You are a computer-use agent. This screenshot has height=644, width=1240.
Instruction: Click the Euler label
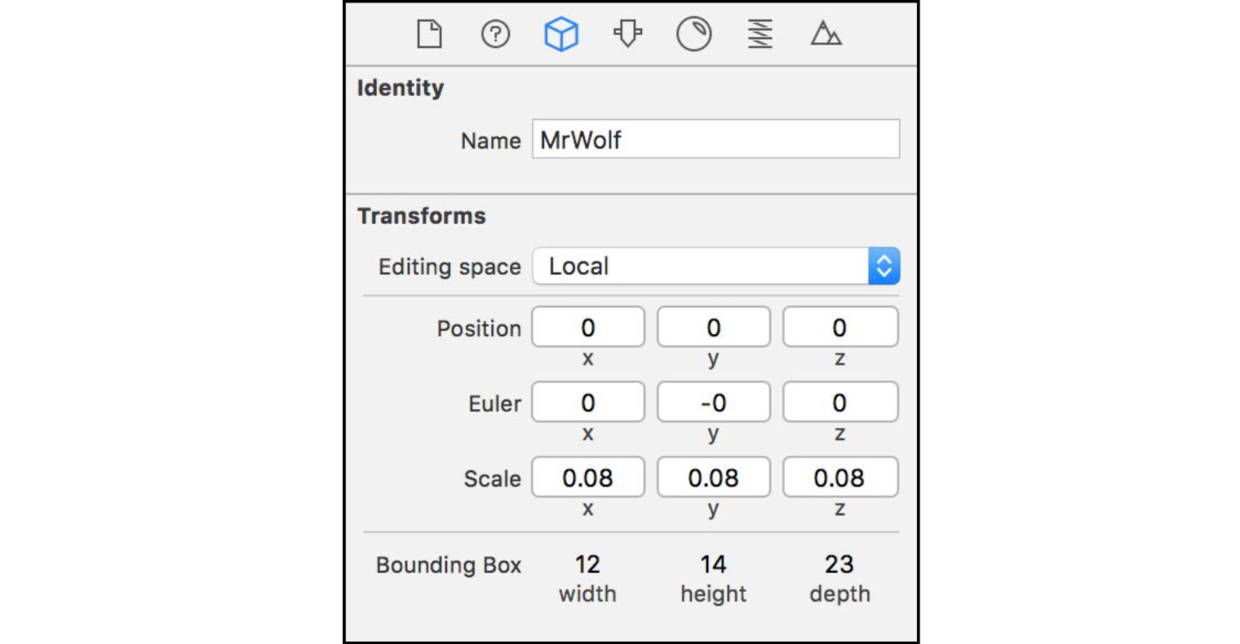[x=495, y=404]
